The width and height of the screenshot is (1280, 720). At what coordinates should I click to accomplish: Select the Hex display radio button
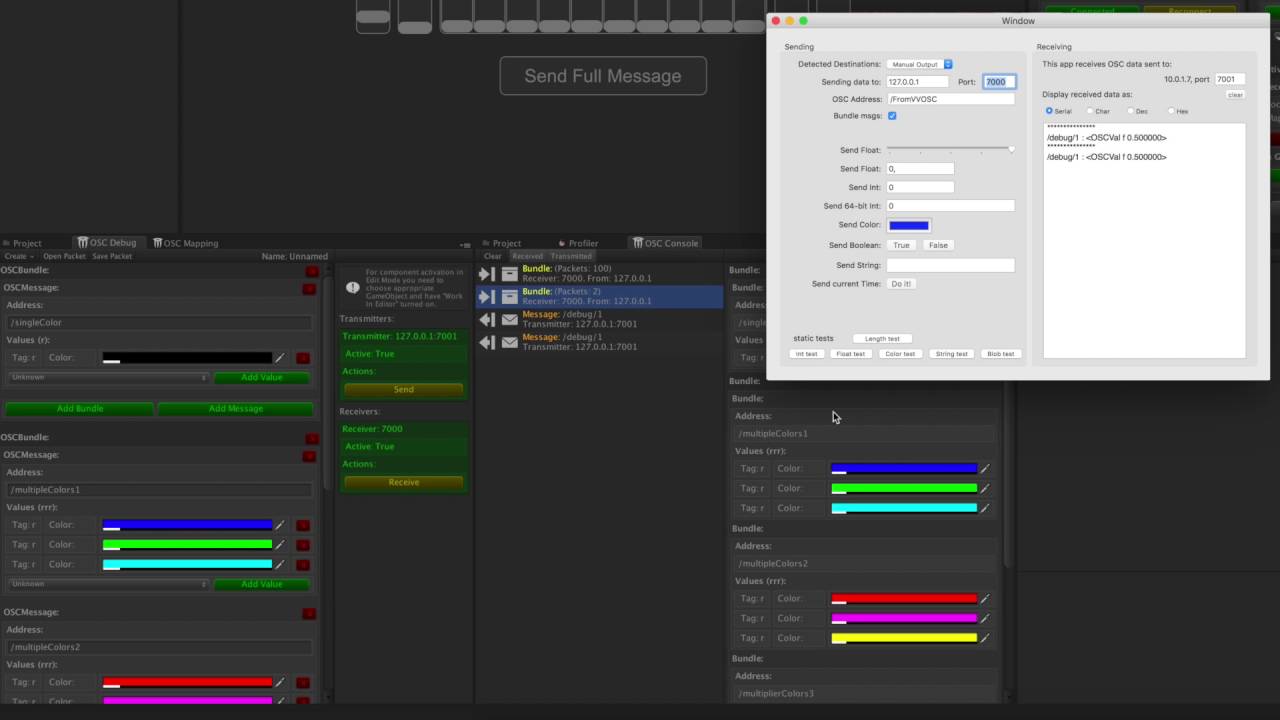[1171, 111]
